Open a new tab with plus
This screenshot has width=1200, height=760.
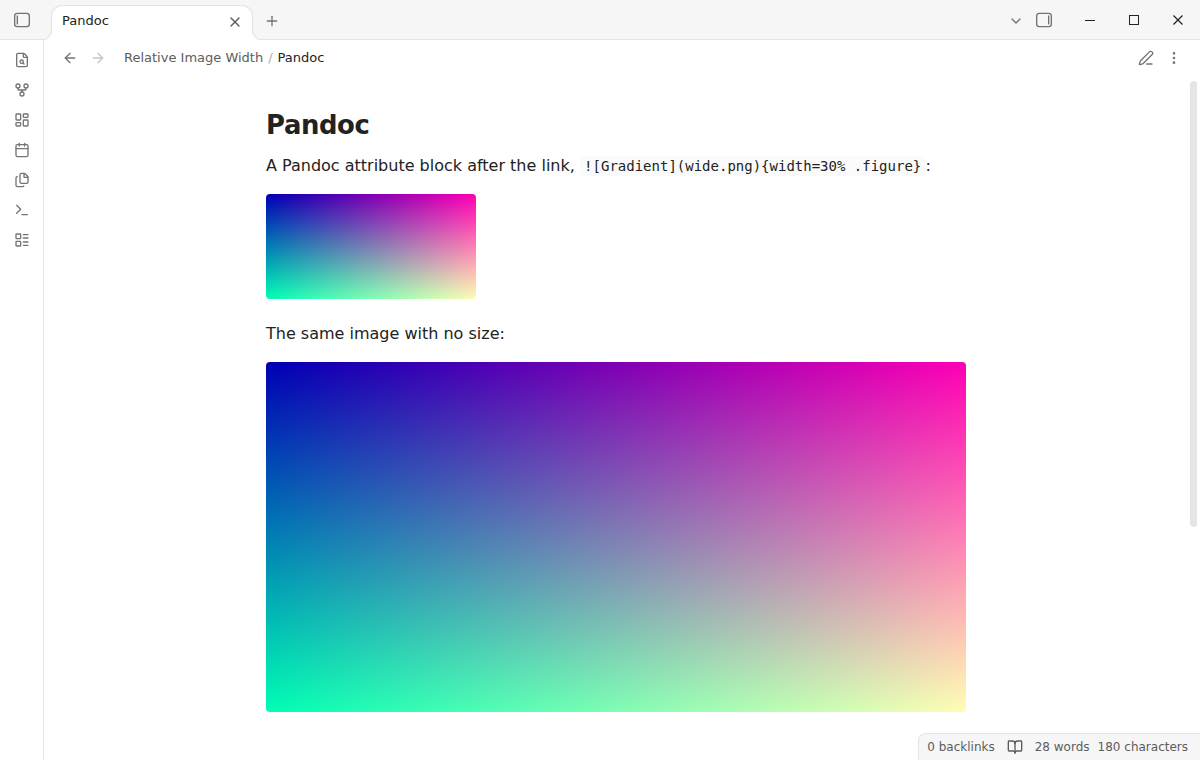(272, 20)
